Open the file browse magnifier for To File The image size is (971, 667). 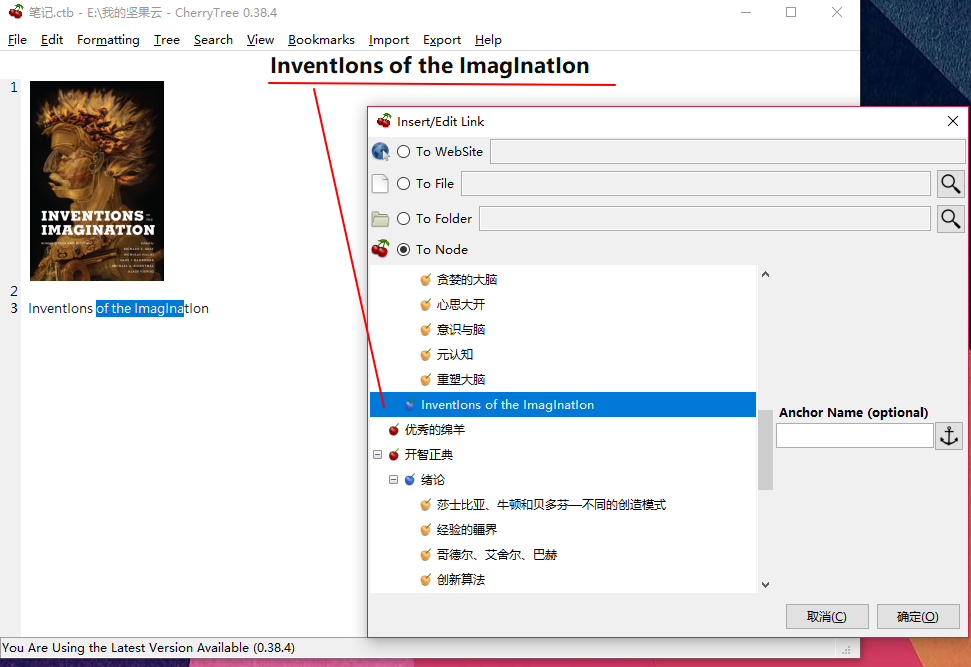[949, 183]
